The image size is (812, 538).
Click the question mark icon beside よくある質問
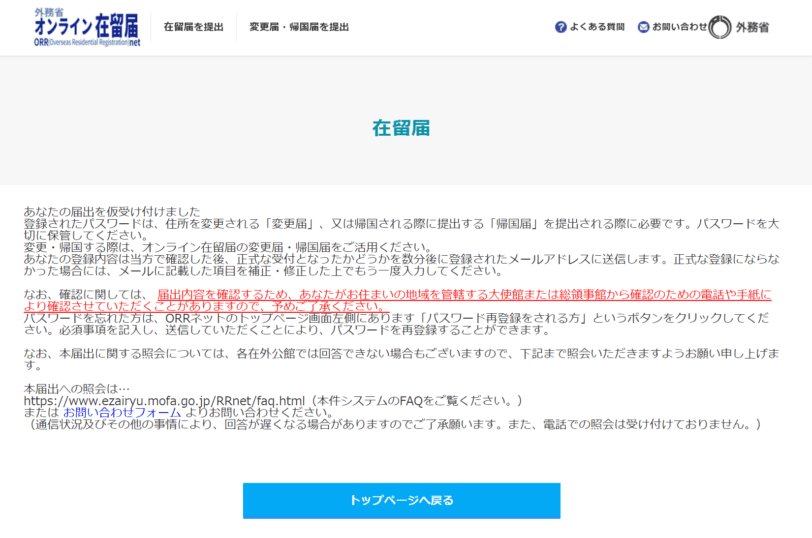[560, 27]
